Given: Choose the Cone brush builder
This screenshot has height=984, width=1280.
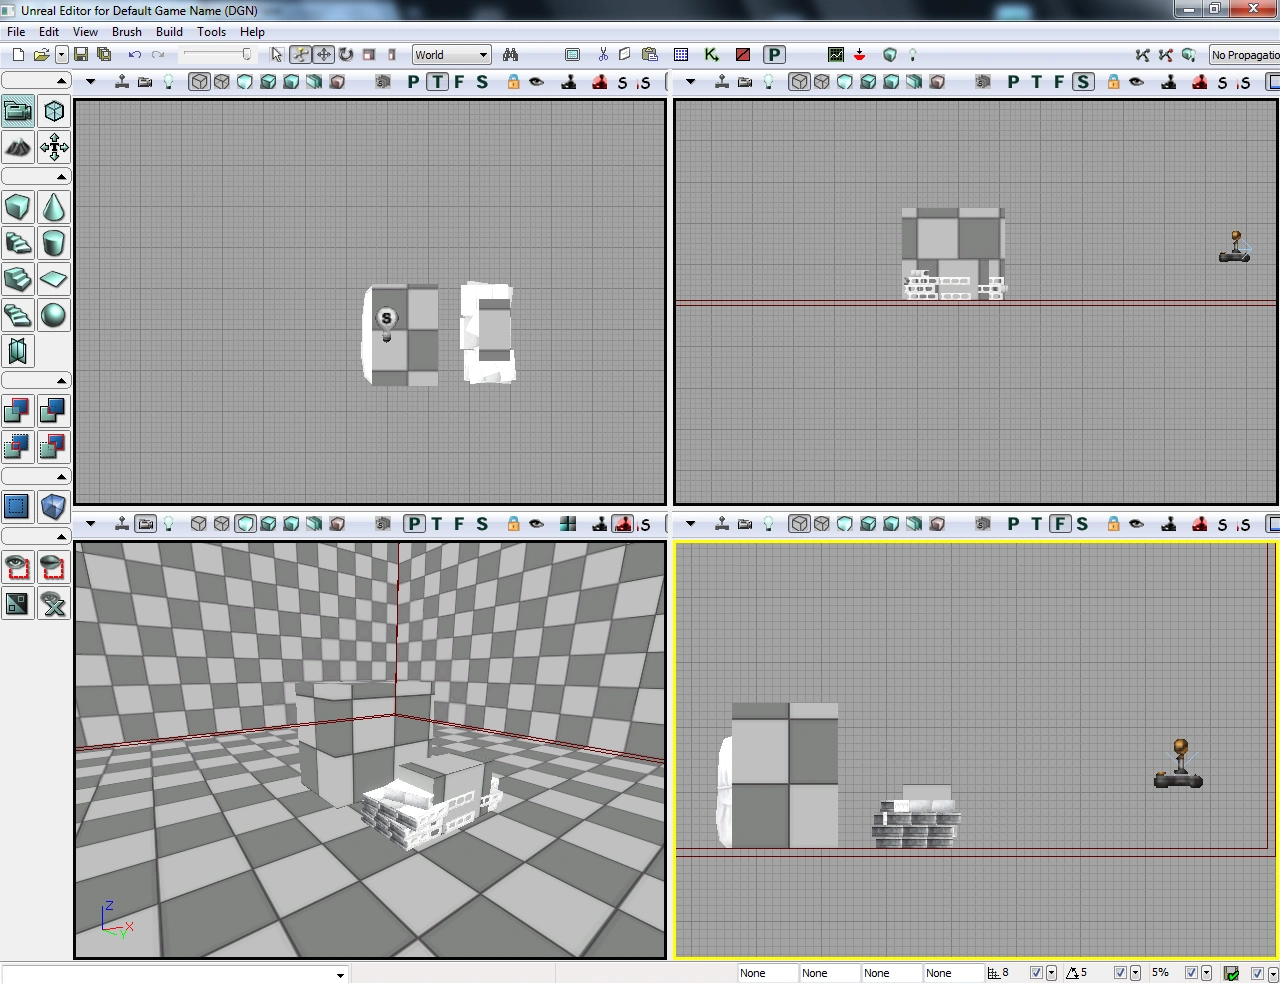Looking at the screenshot, I should point(54,207).
